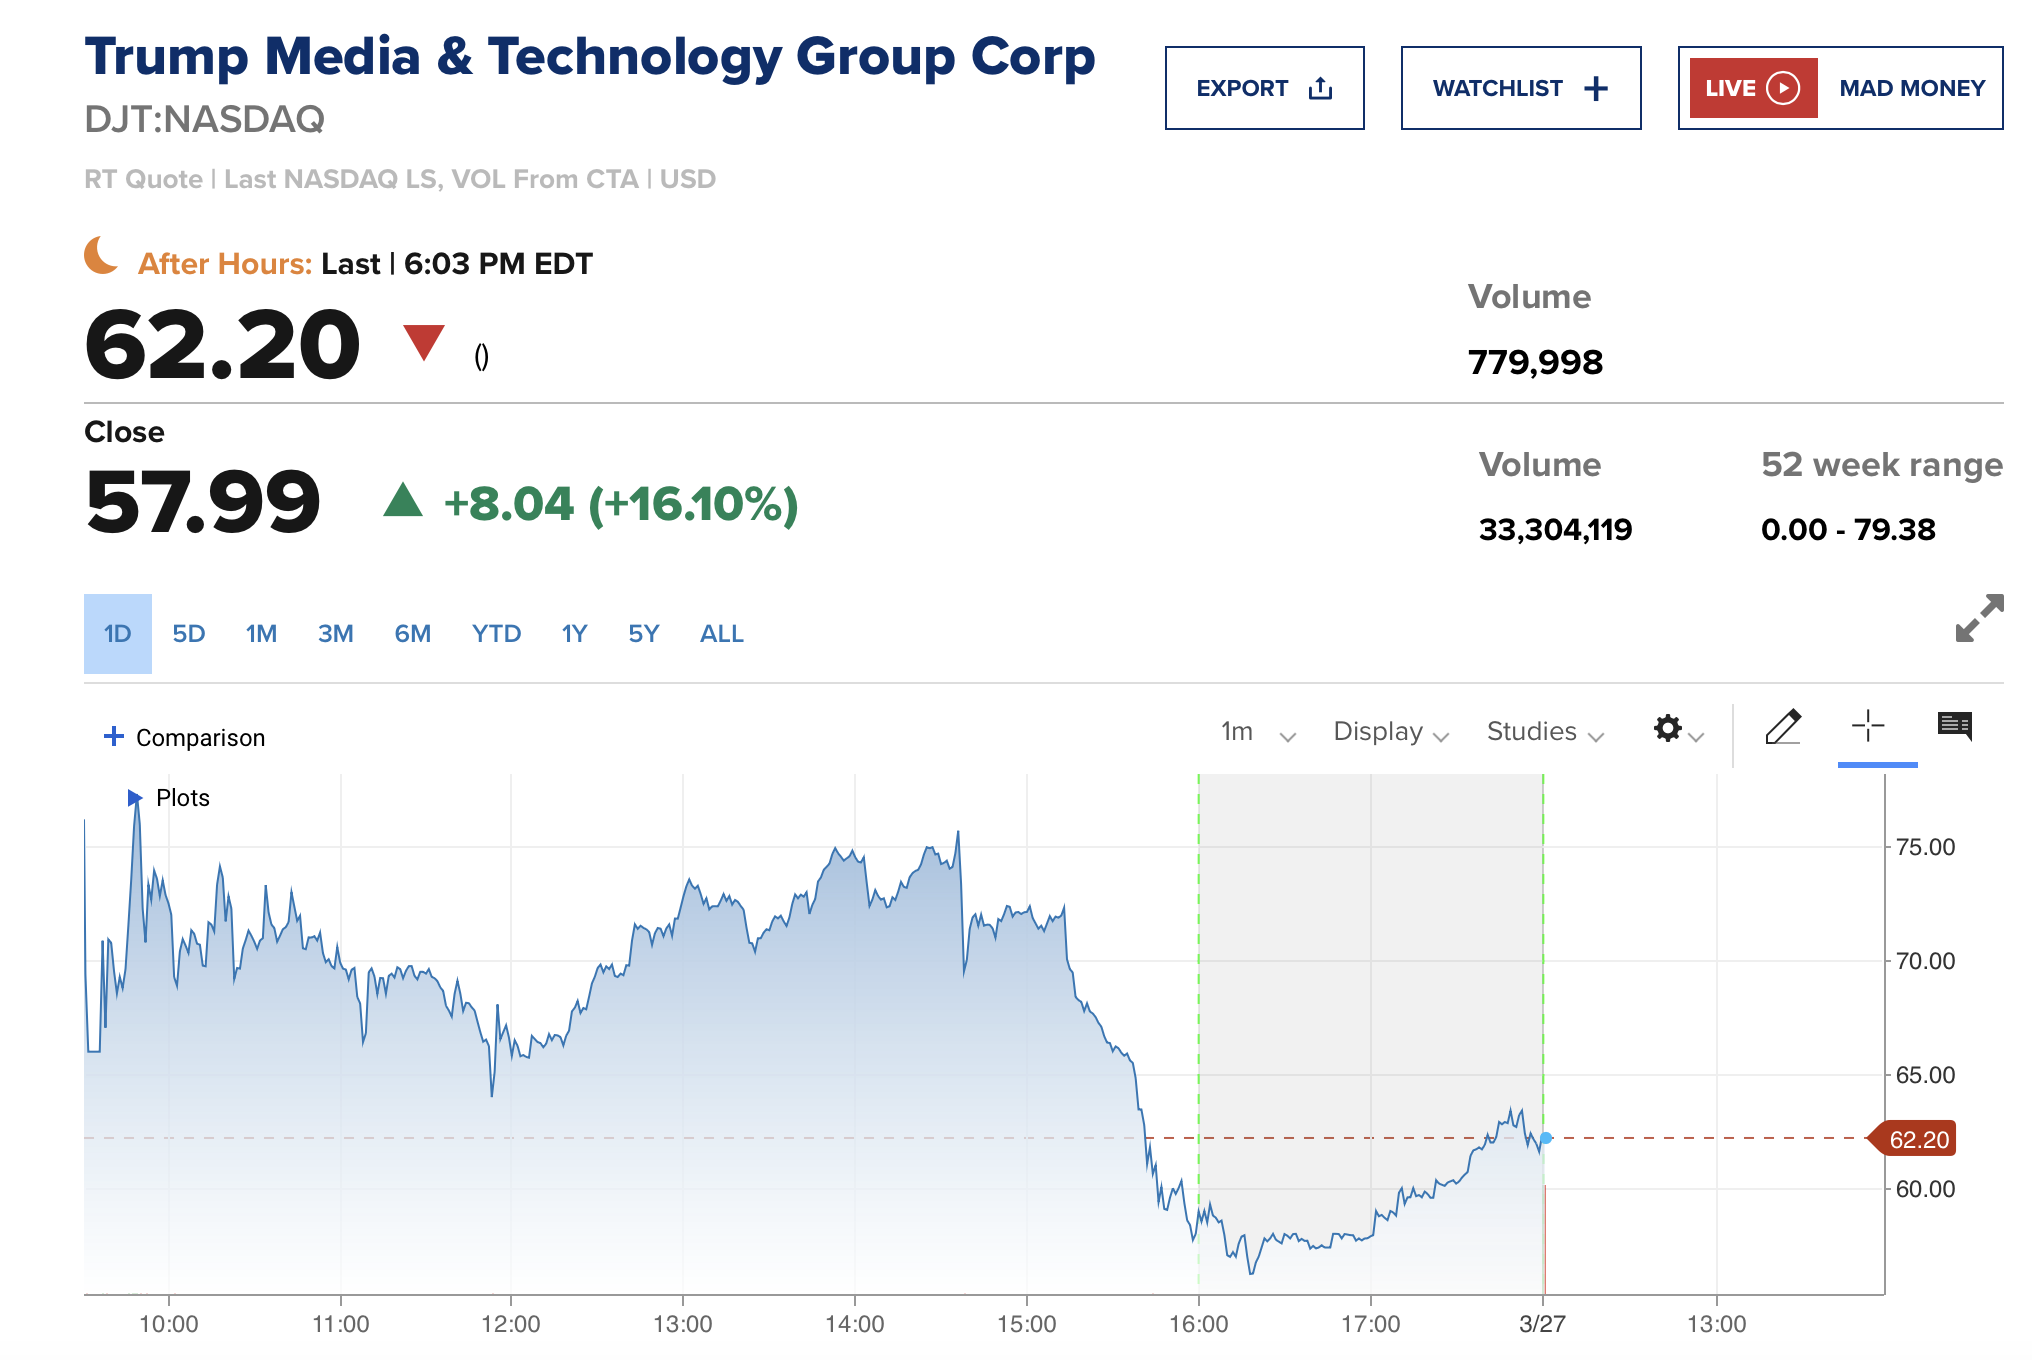
Task: Click the EXPORT button
Action: pyautogui.click(x=1264, y=88)
